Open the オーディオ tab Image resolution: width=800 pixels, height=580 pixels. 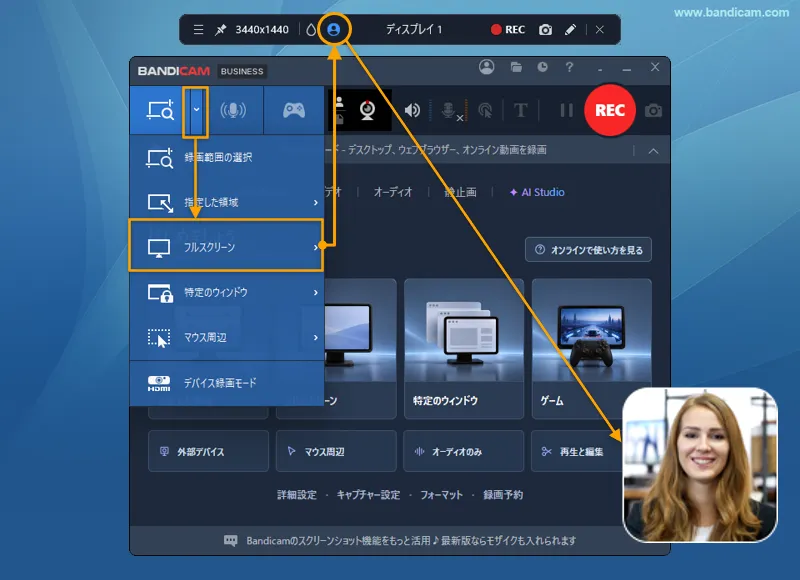(x=392, y=192)
